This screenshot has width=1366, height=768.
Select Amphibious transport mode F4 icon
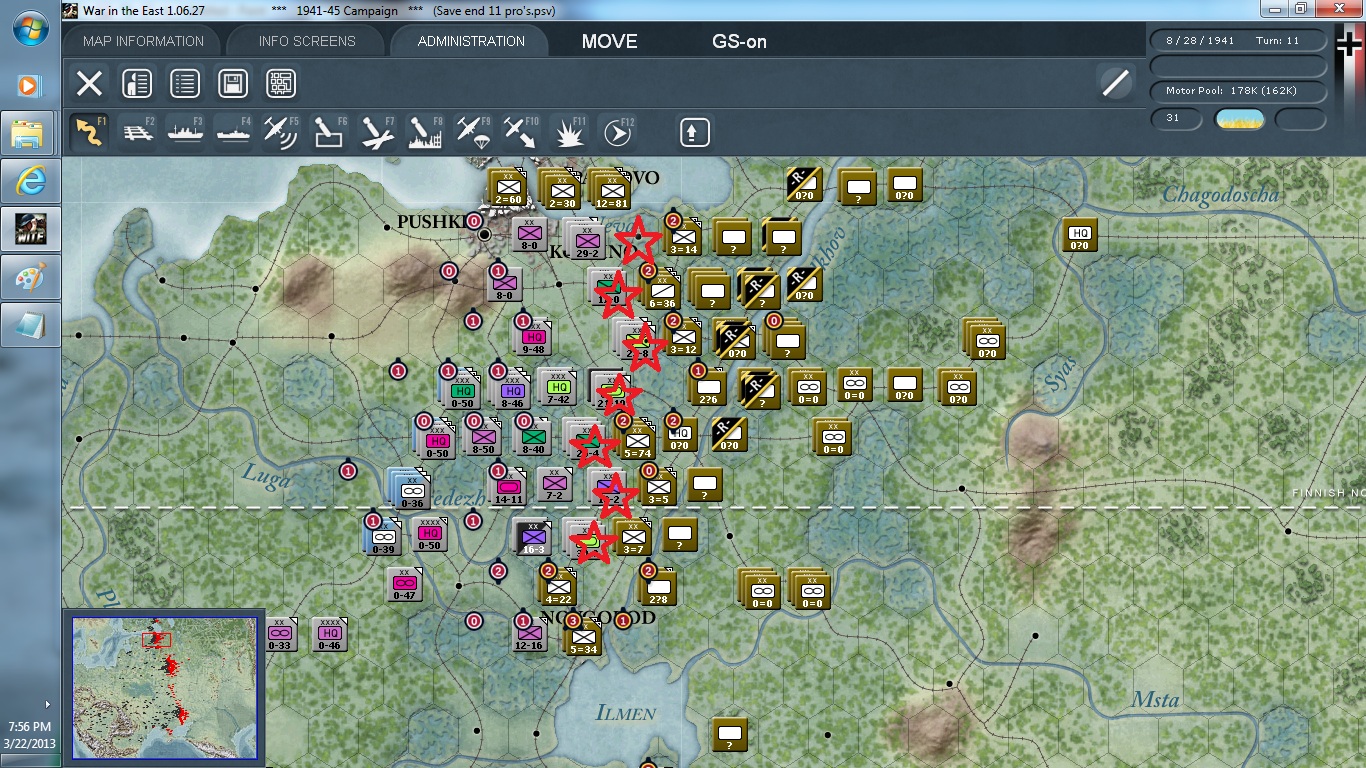pos(233,132)
